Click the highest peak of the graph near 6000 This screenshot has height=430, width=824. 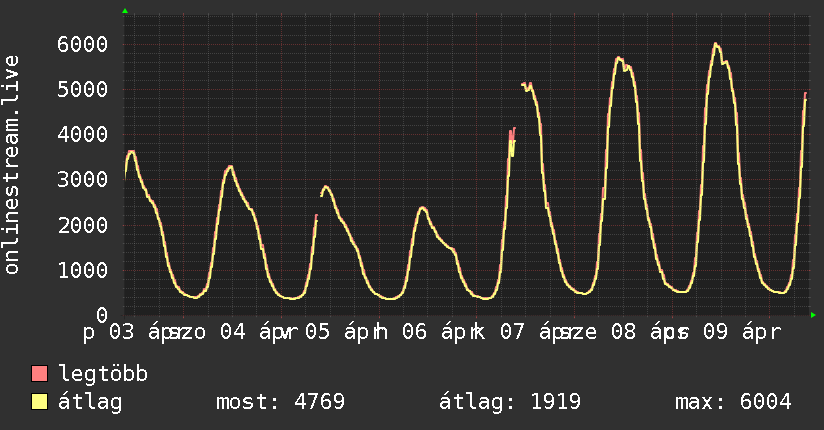[716, 44]
